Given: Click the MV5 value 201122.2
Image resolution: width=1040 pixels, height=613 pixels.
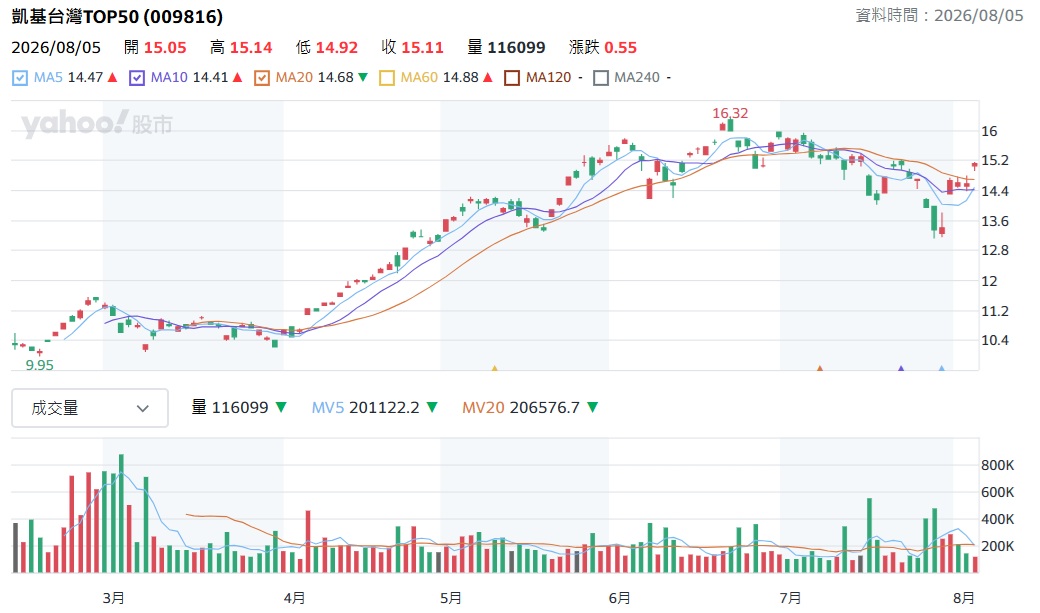Looking at the screenshot, I should click(x=384, y=407).
